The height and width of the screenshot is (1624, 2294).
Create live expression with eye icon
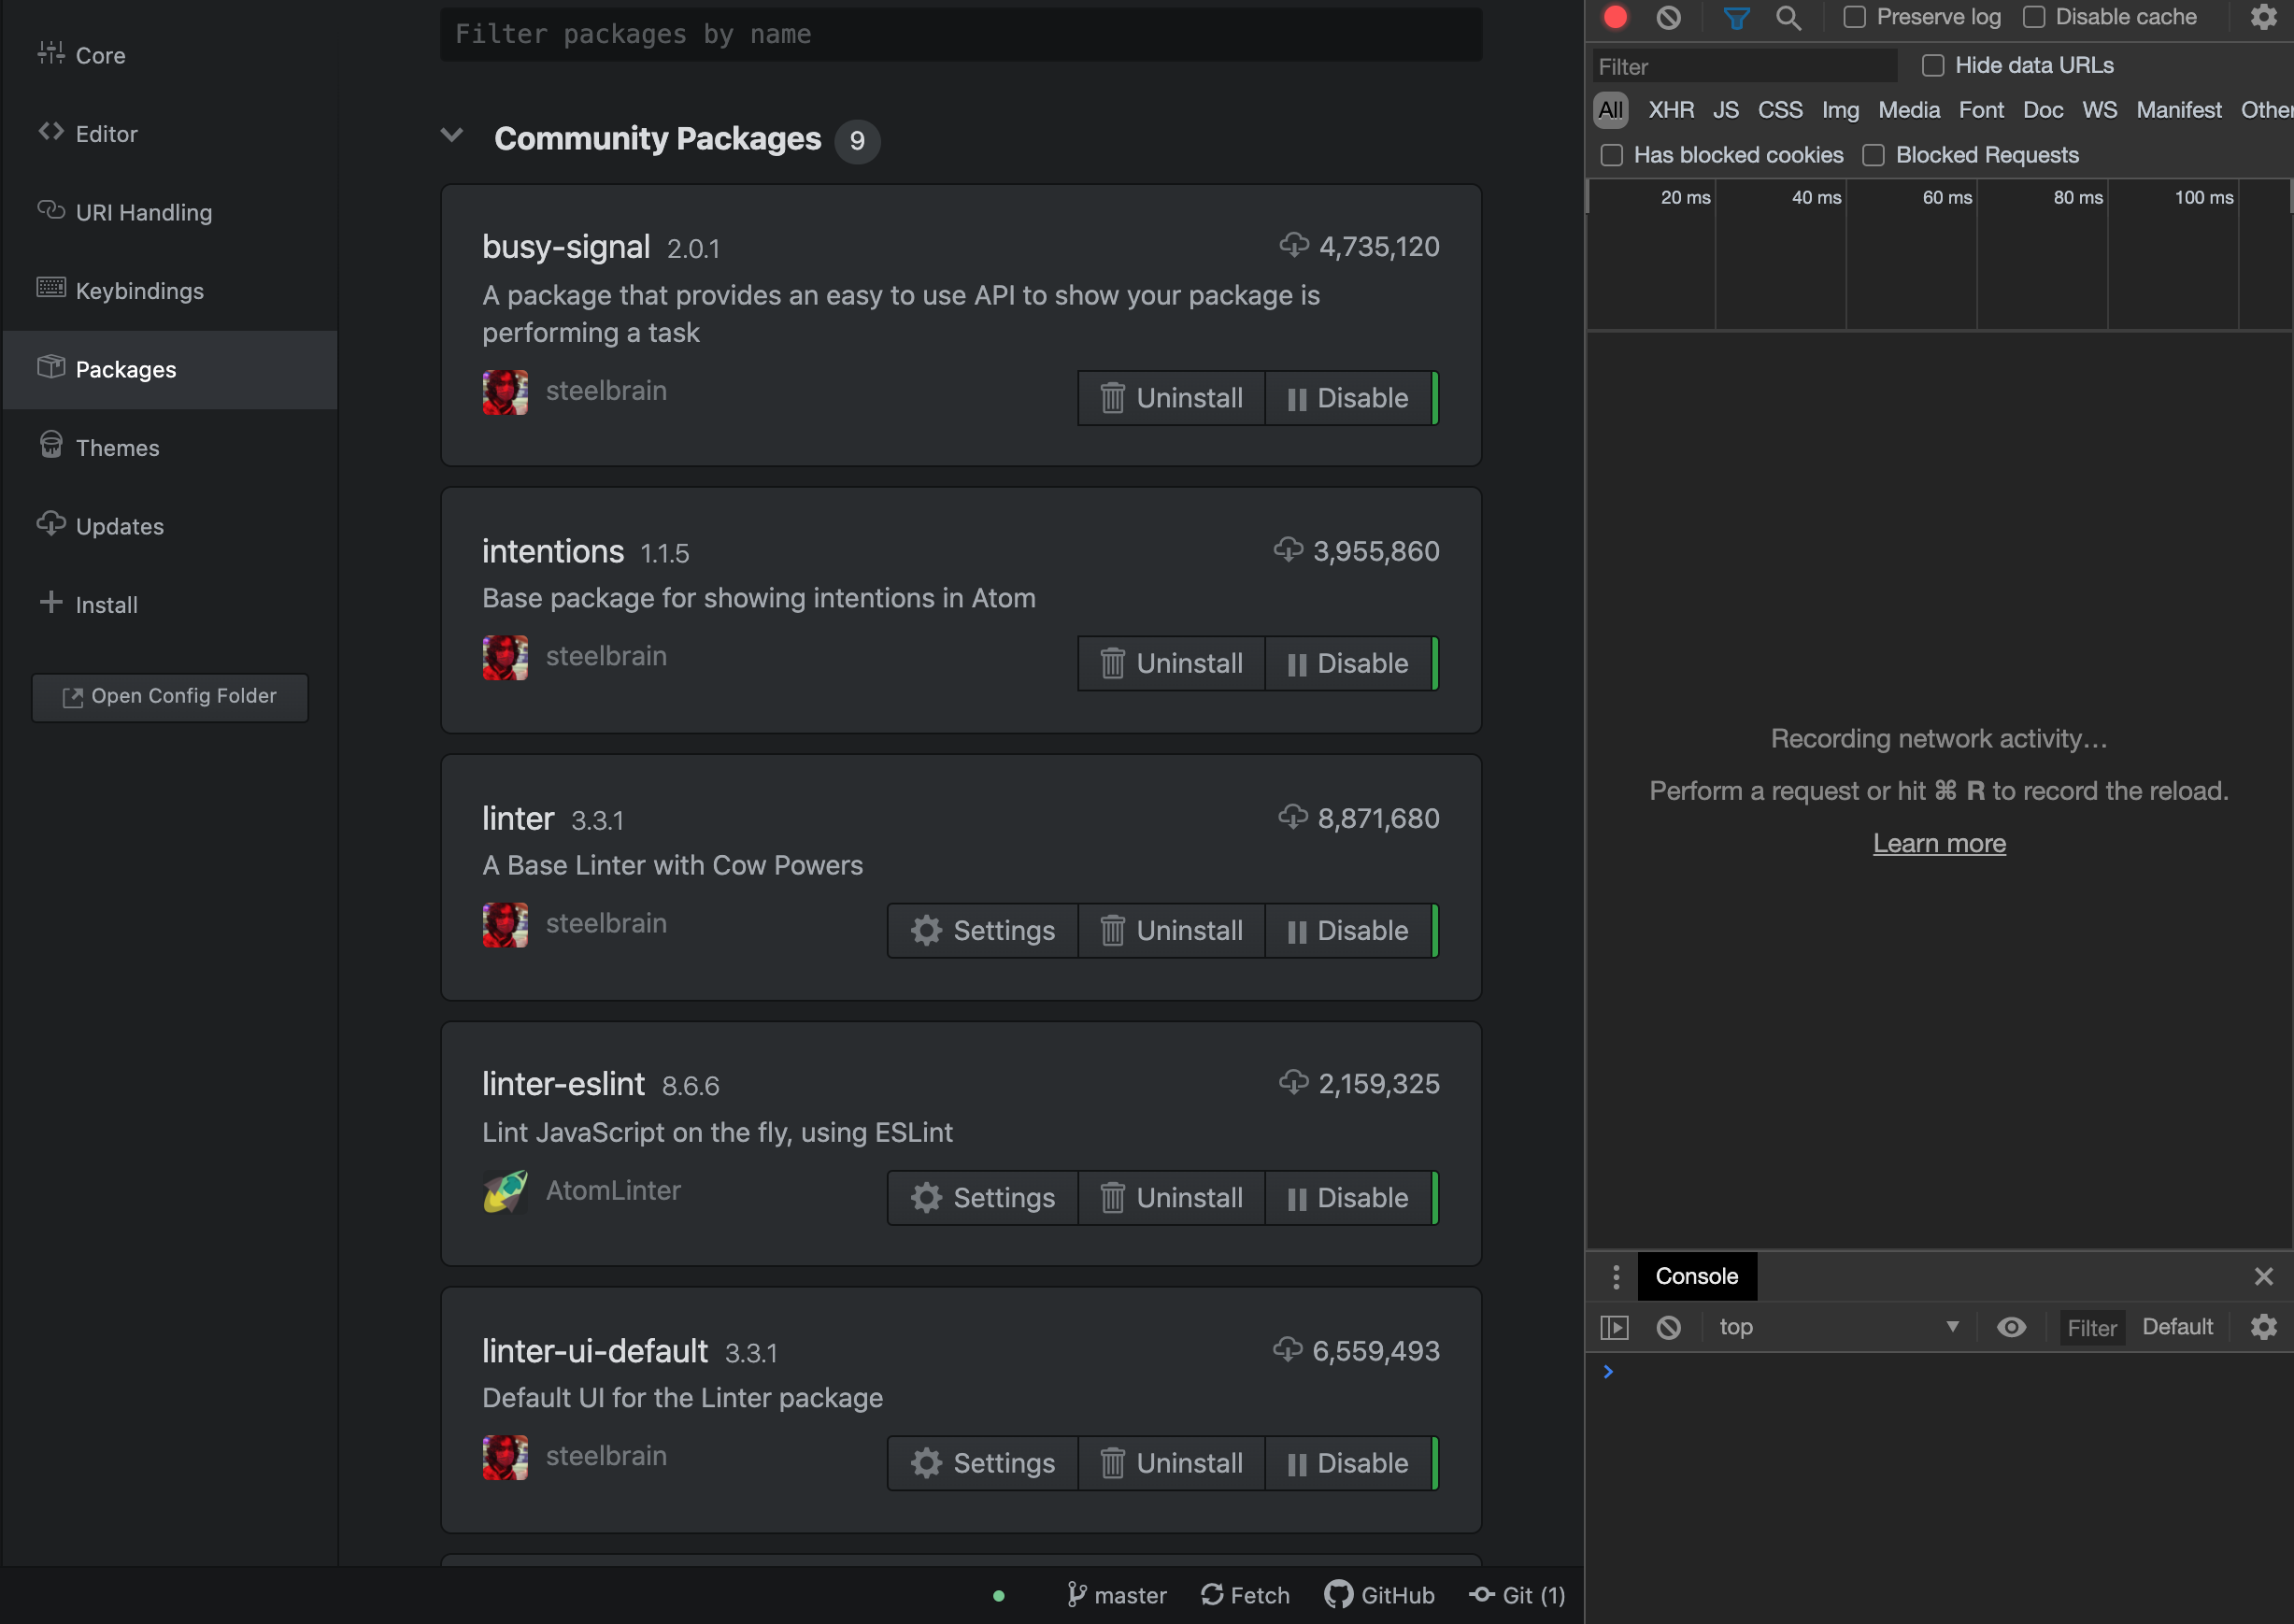coord(2011,1327)
